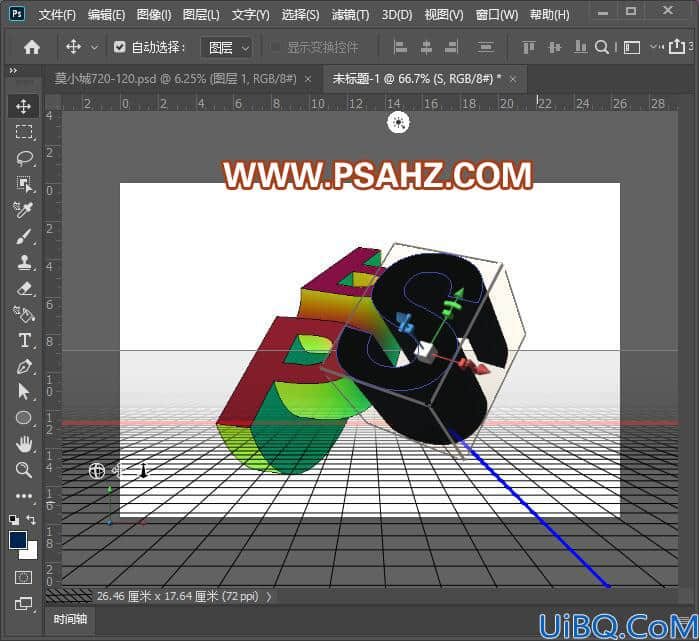The width and height of the screenshot is (699, 641).
Task: Open the 帮助(H) menu
Action: pyautogui.click(x=549, y=15)
